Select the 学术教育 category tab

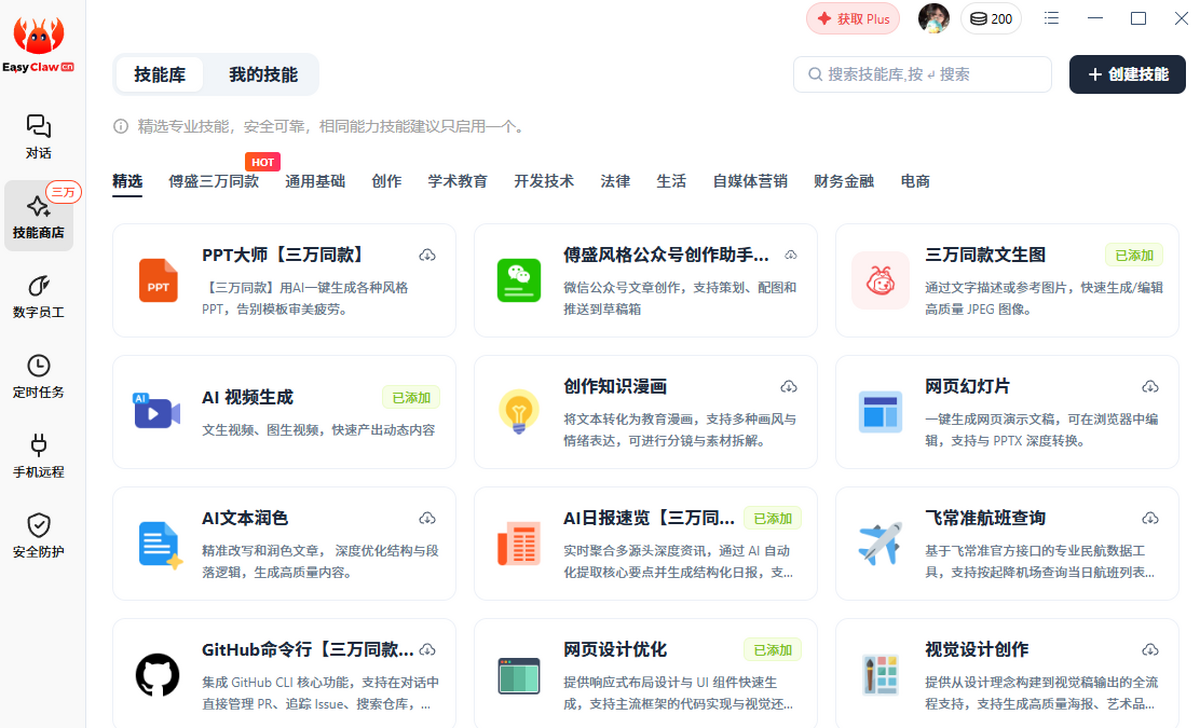pos(458,181)
